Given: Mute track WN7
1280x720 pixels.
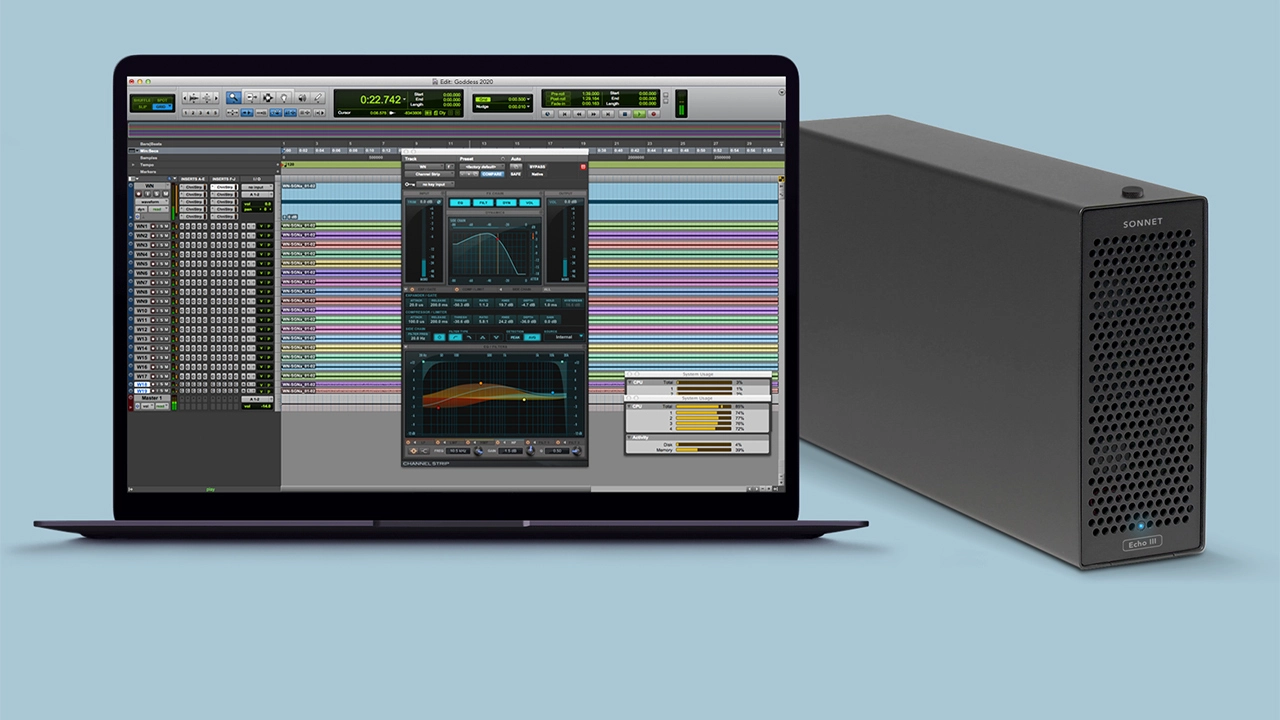Looking at the screenshot, I should [168, 282].
